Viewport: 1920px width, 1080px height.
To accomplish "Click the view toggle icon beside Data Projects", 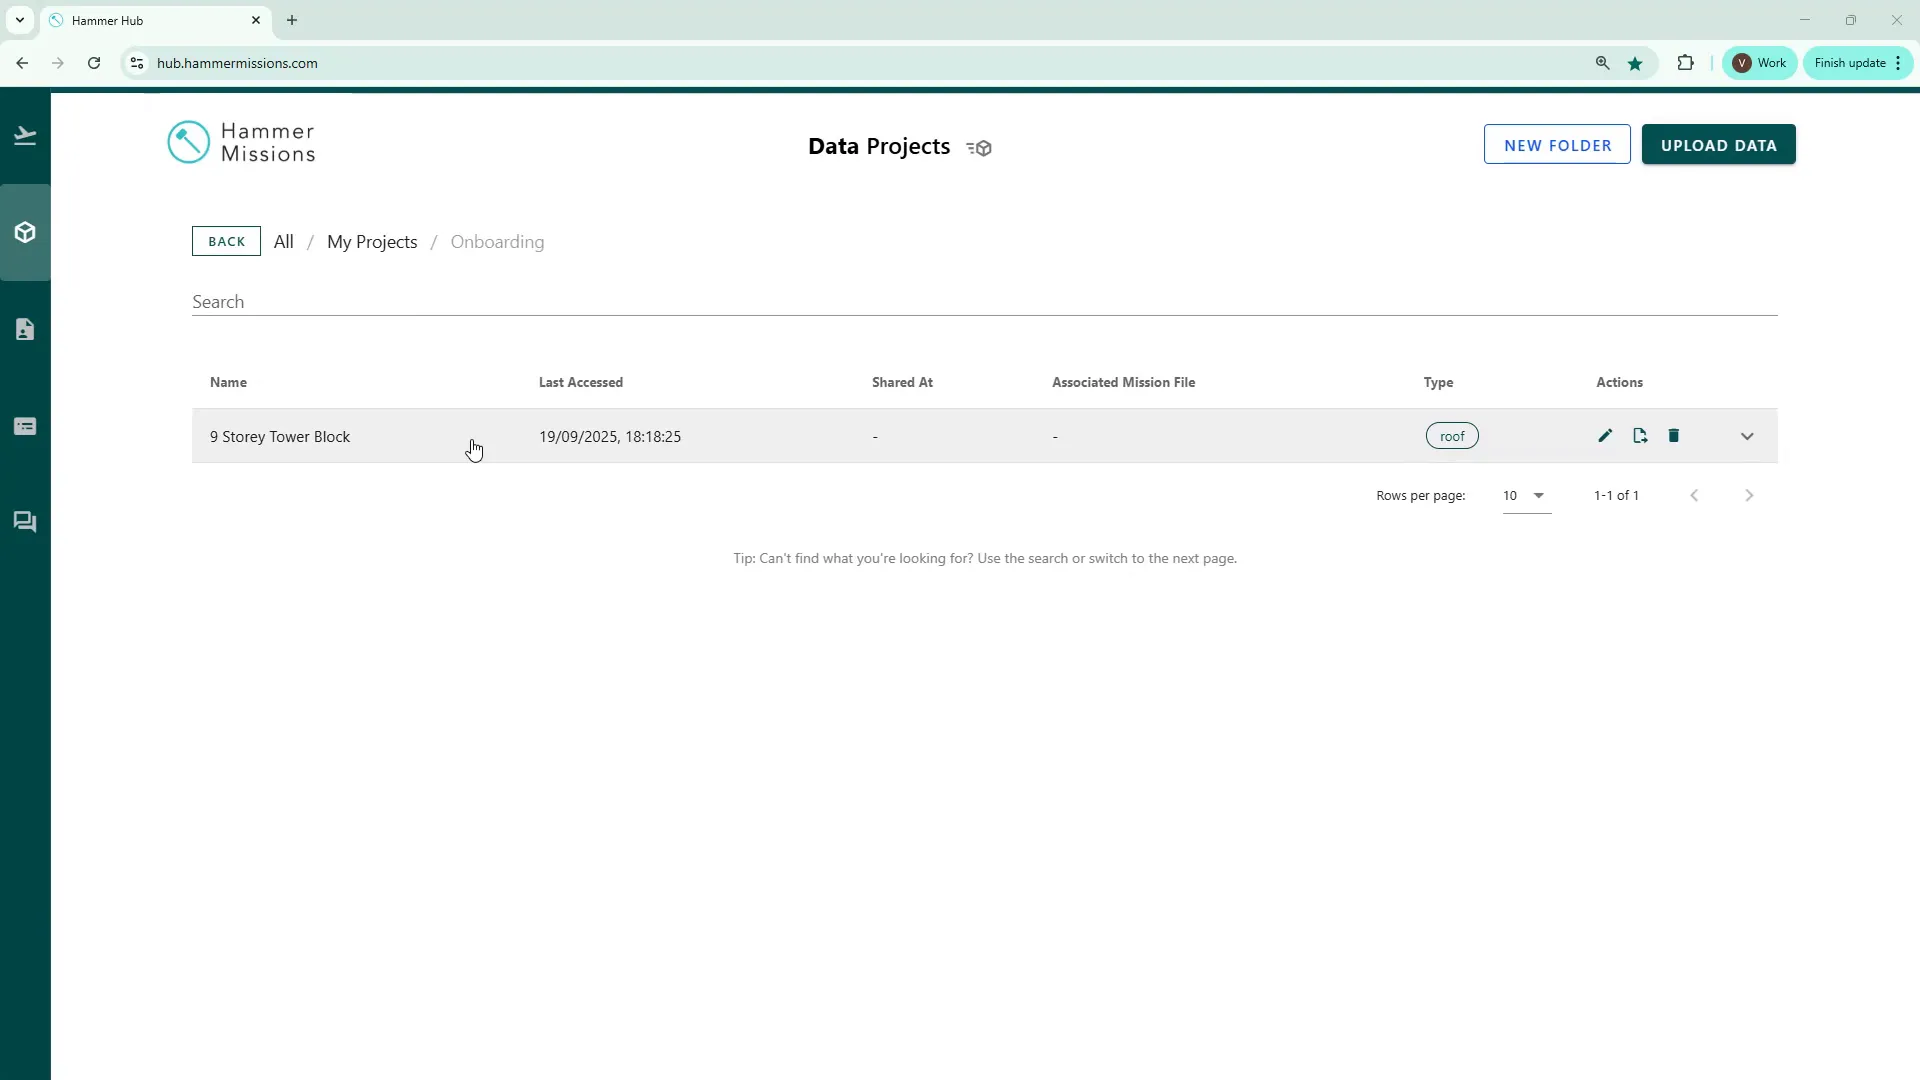I will [x=979, y=148].
